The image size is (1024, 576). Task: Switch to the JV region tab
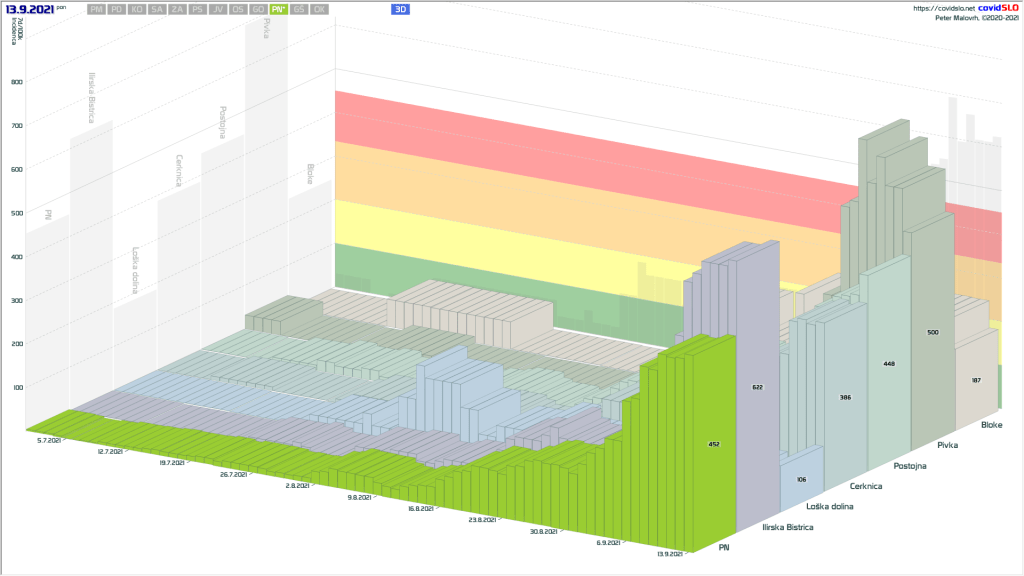217,9
